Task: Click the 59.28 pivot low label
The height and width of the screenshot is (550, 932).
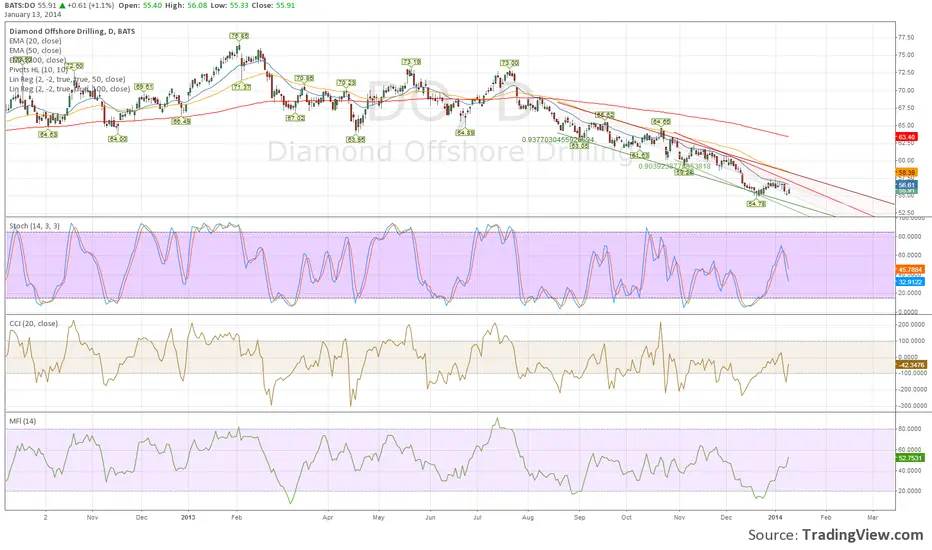Action: (x=685, y=172)
